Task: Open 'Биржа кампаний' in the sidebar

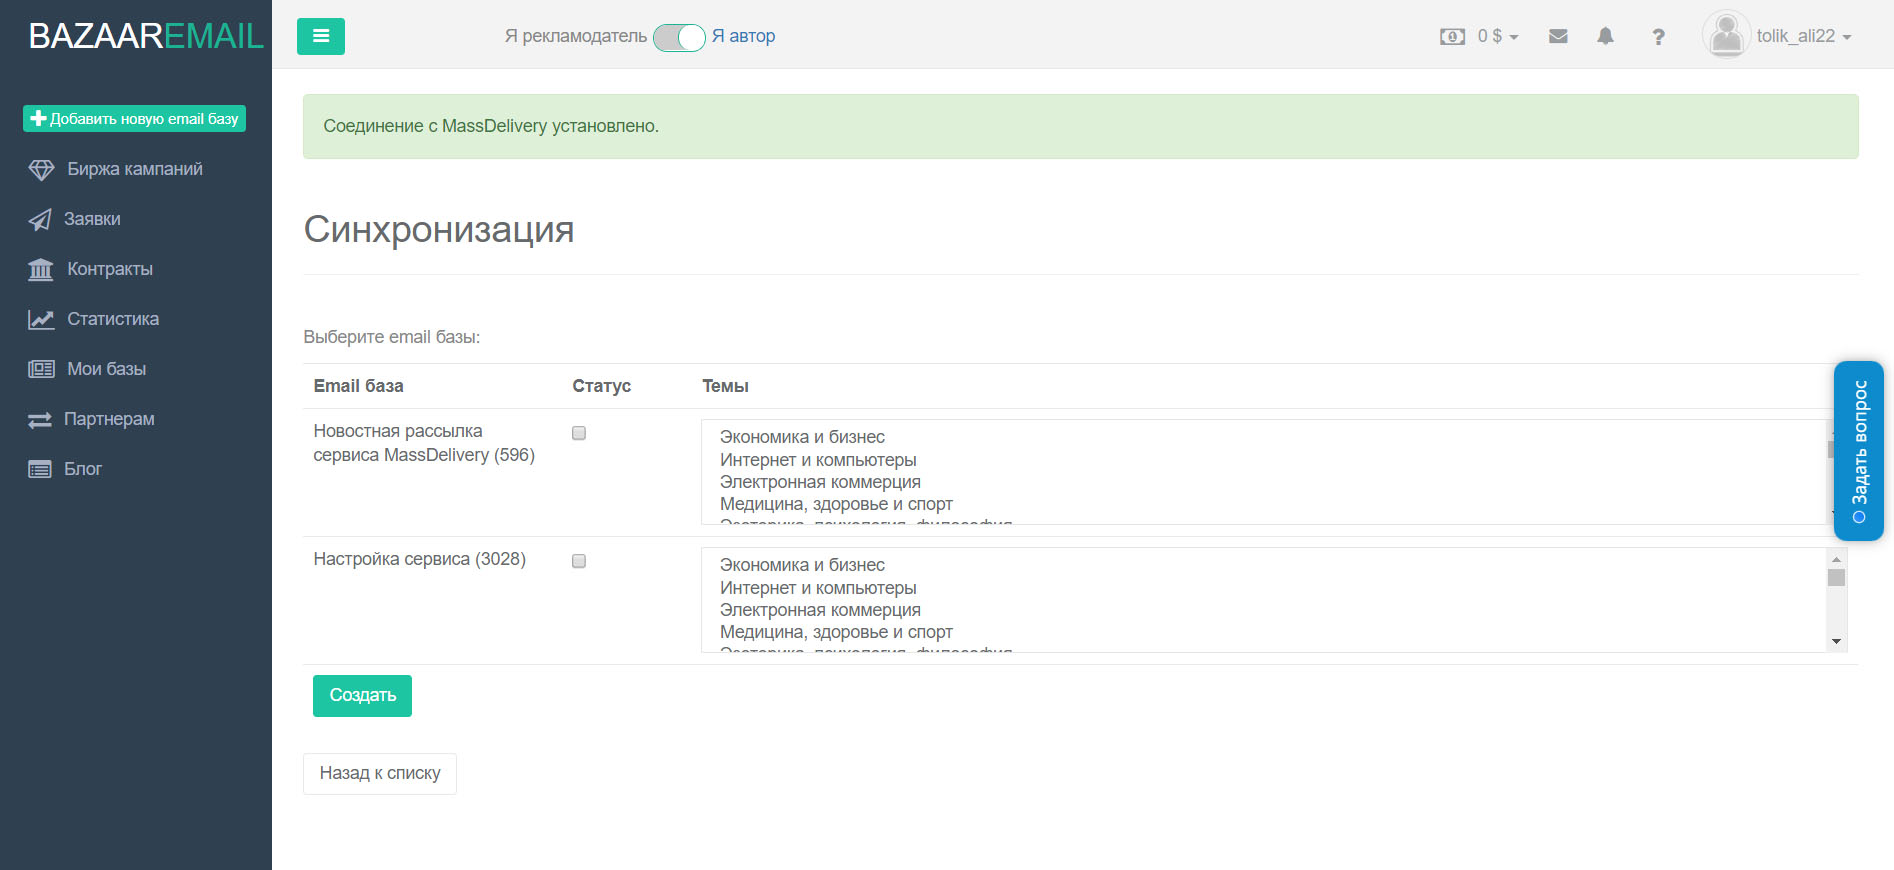Action: click(134, 169)
